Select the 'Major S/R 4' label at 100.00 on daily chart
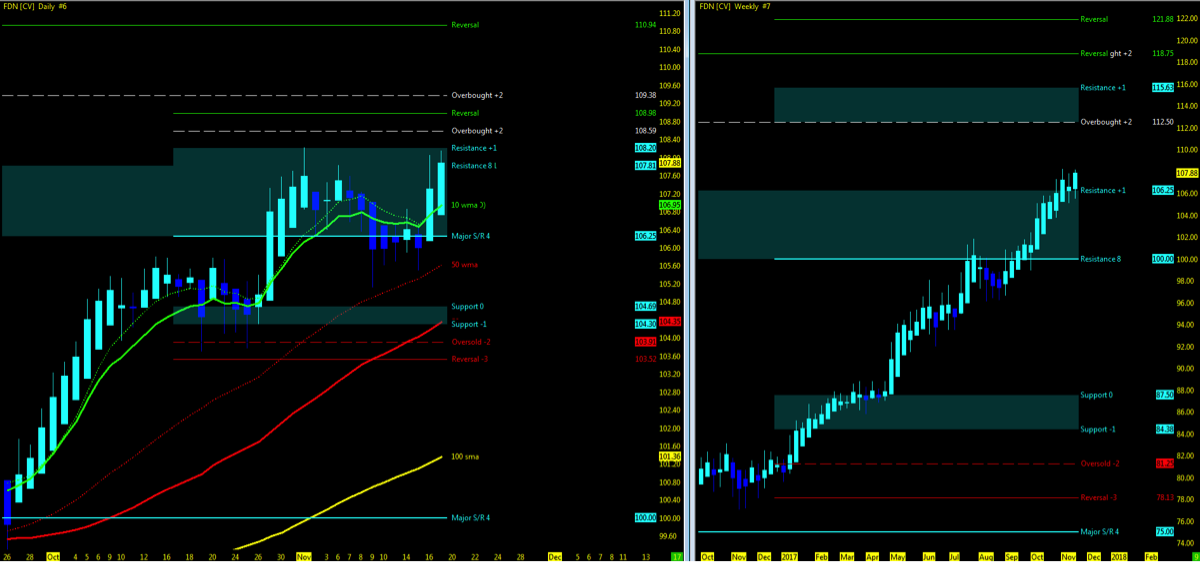Image resolution: width=1200 pixels, height=562 pixels. [471, 518]
